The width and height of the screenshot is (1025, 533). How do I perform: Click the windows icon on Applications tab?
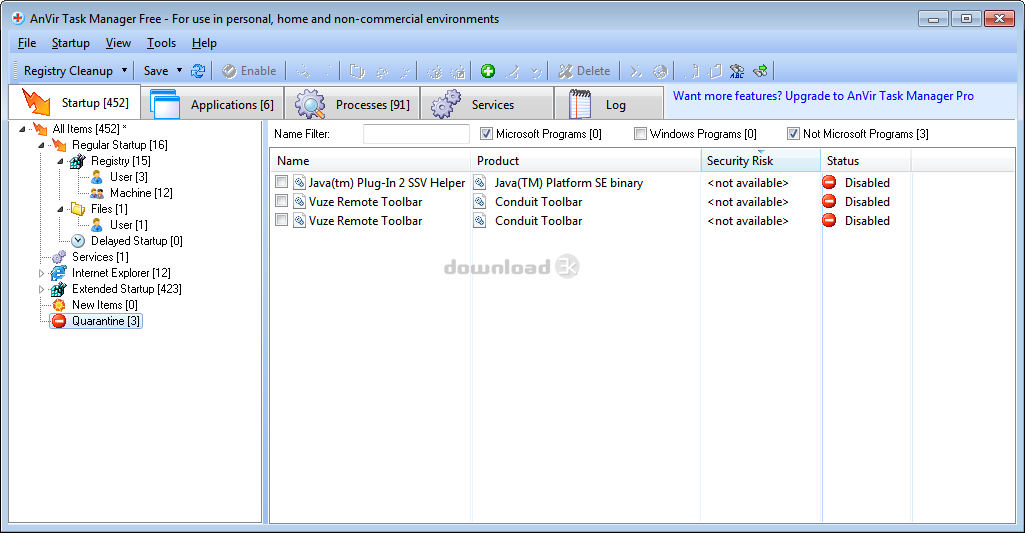point(165,104)
